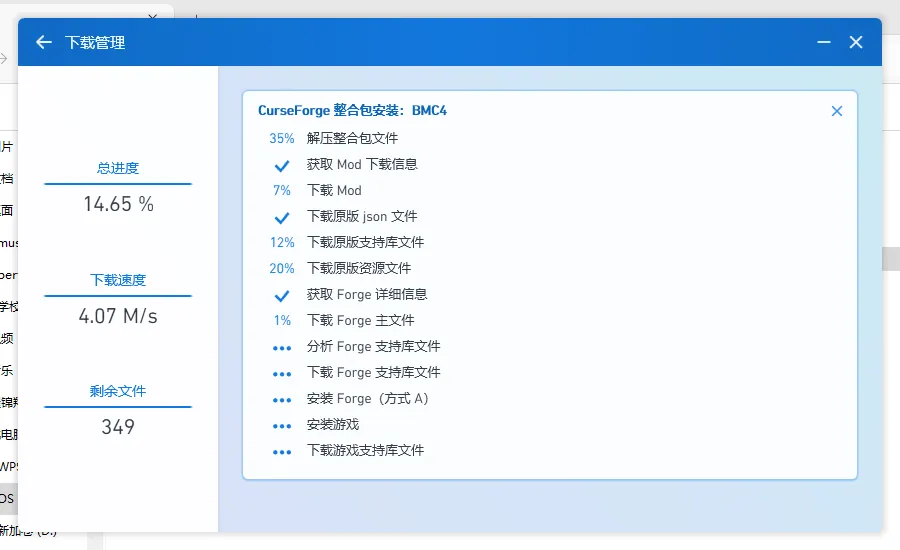Viewport: 900px width, 550px height.
Task: Select the 下载游戏支持库文件 step label
Action: (x=366, y=450)
